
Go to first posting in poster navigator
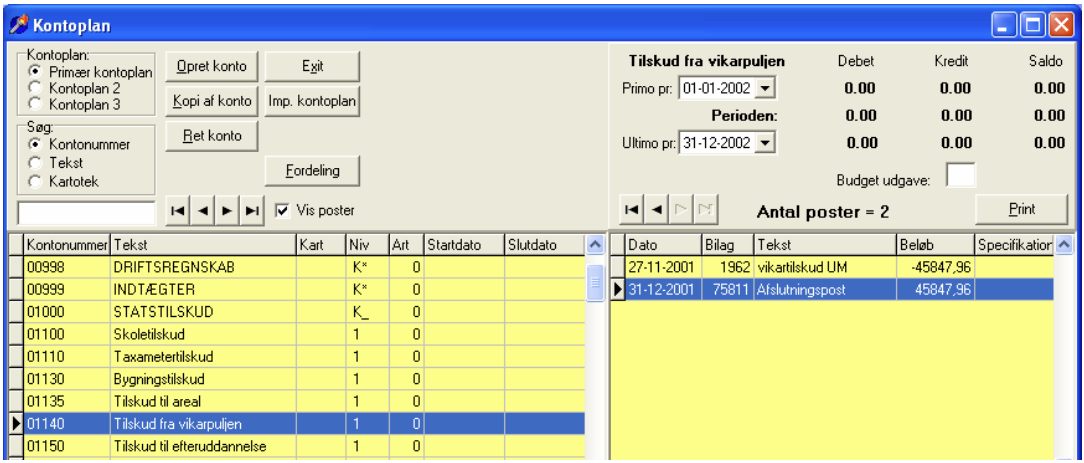631,209
